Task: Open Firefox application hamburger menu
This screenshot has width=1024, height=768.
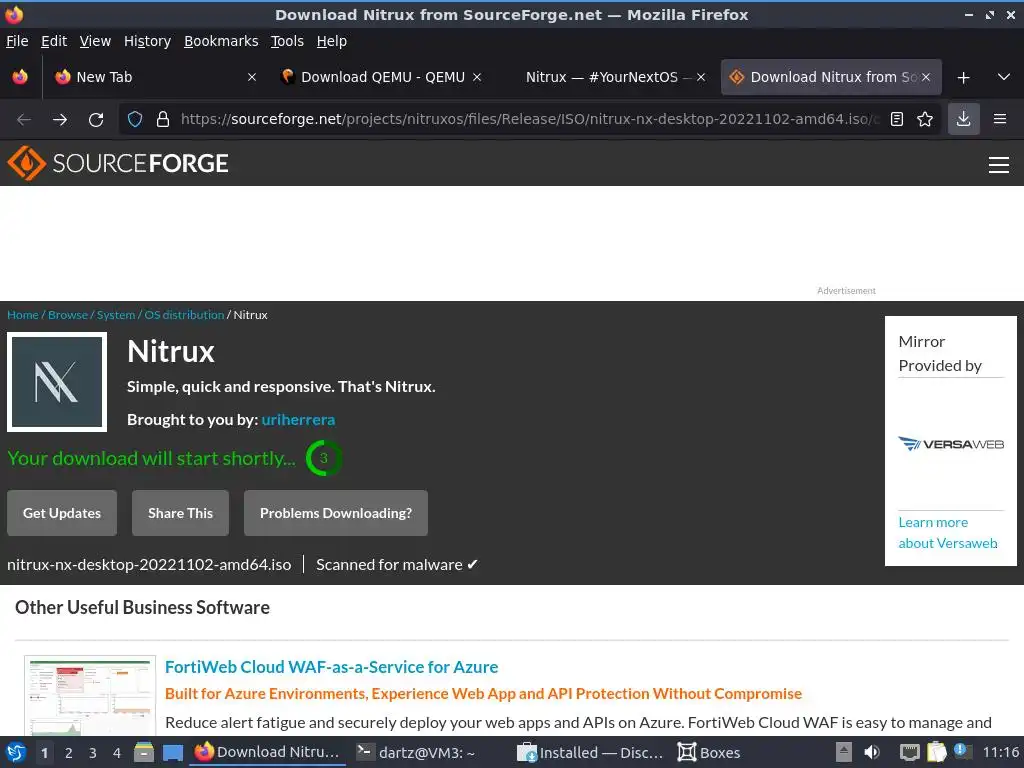Action: pos(1000,120)
